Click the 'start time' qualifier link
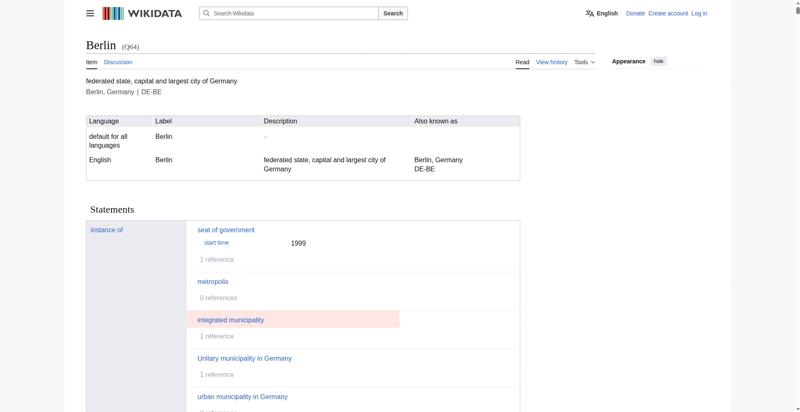800x412 pixels. click(x=216, y=243)
